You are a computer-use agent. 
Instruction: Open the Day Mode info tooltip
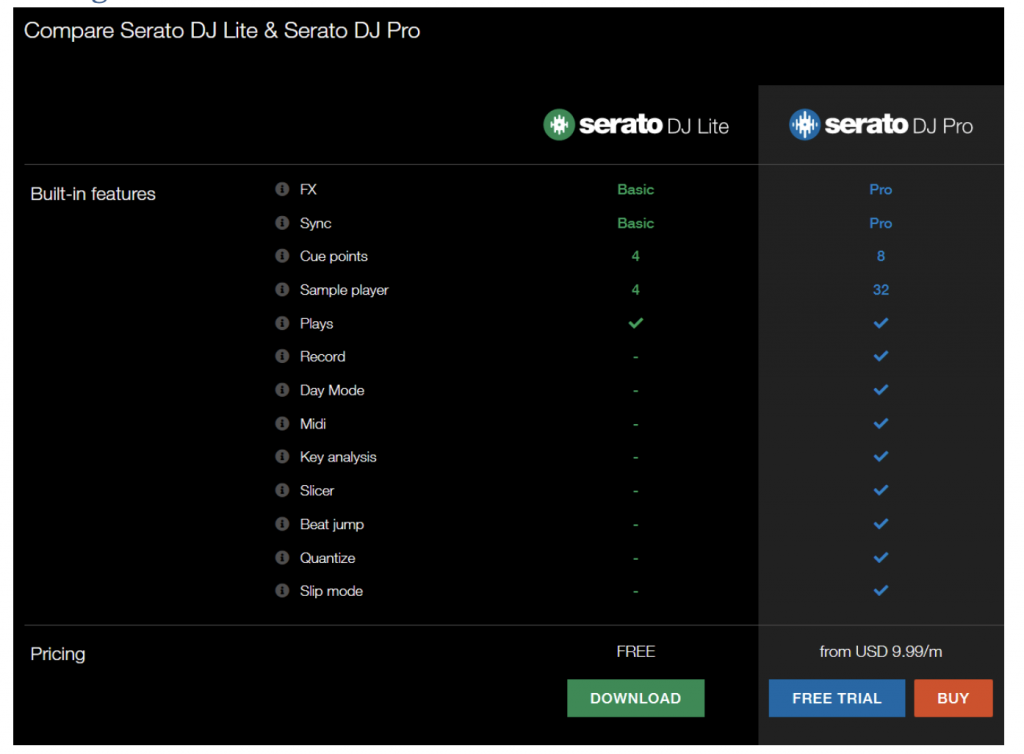[281, 390]
